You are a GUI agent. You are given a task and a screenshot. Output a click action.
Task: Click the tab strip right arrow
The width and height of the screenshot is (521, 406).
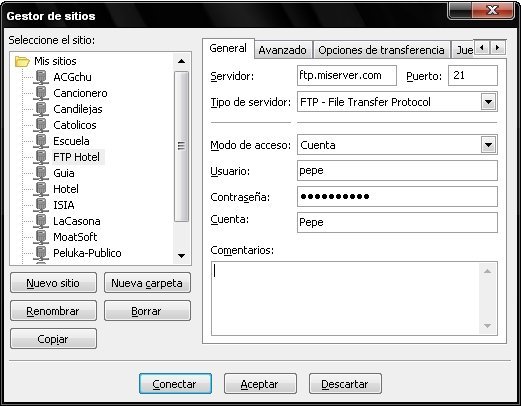pos(498,48)
